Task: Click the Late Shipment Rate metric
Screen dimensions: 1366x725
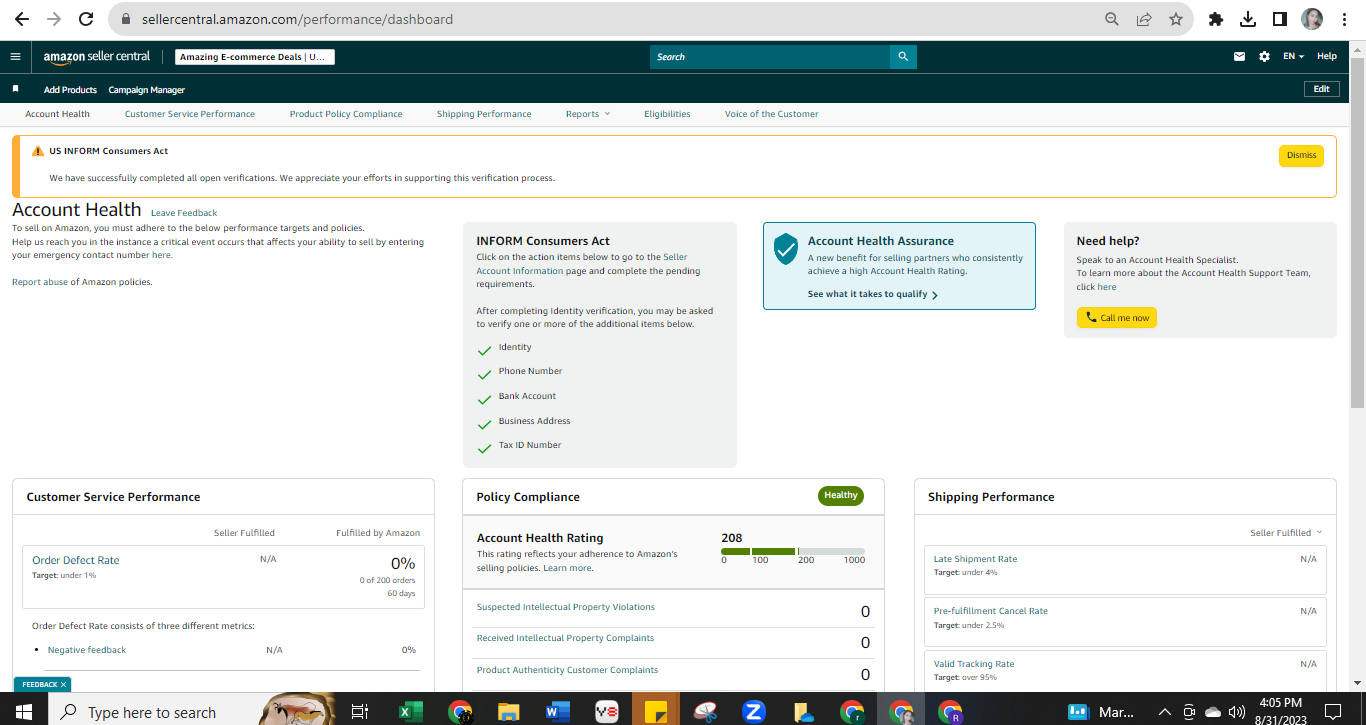Action: tap(975, 559)
